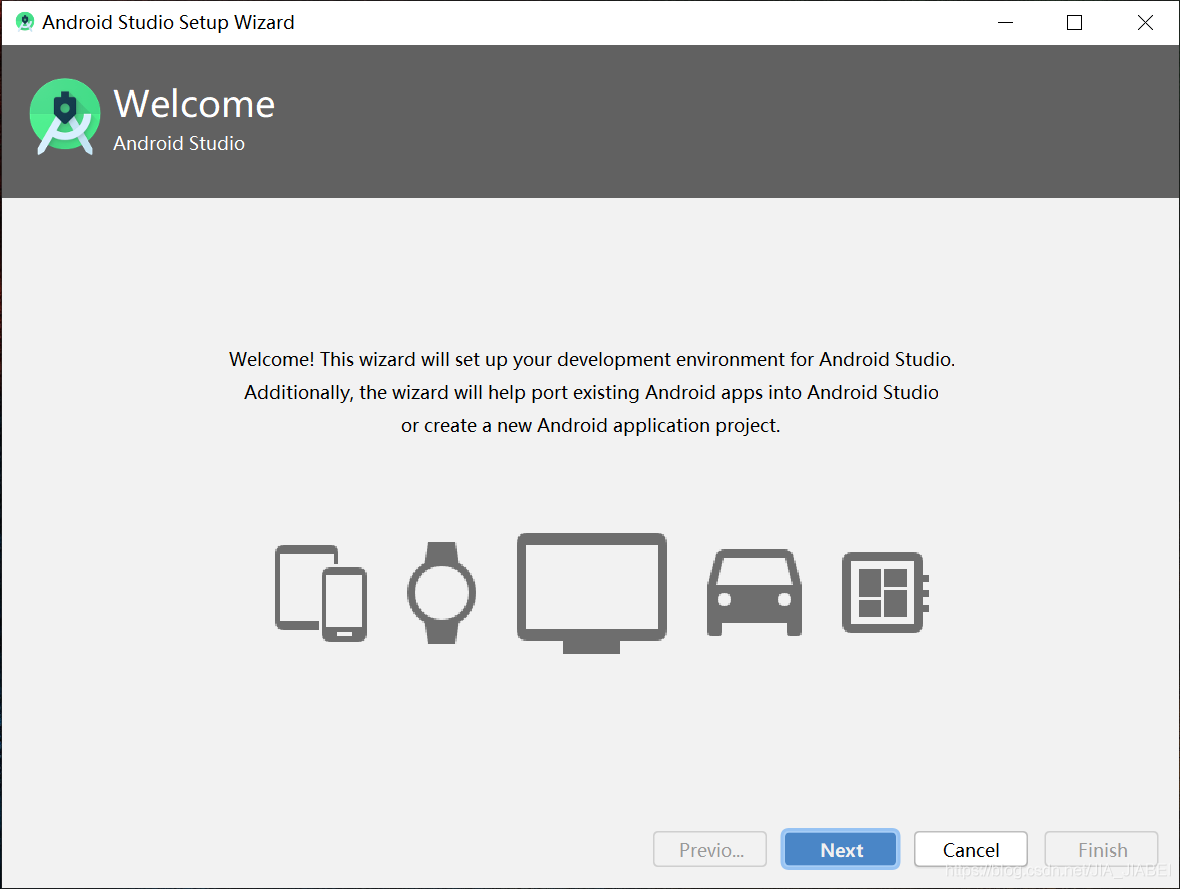Click the greyed-out Finish button

1102,849
